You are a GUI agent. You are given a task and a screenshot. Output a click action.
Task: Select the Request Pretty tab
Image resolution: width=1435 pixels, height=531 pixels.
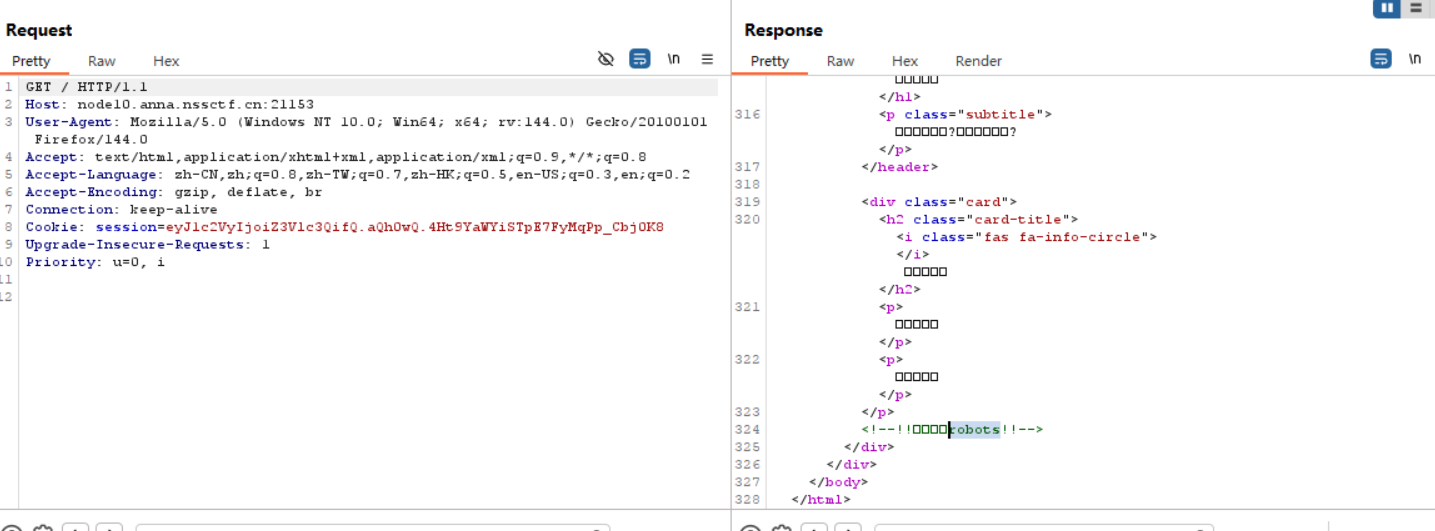pos(31,61)
